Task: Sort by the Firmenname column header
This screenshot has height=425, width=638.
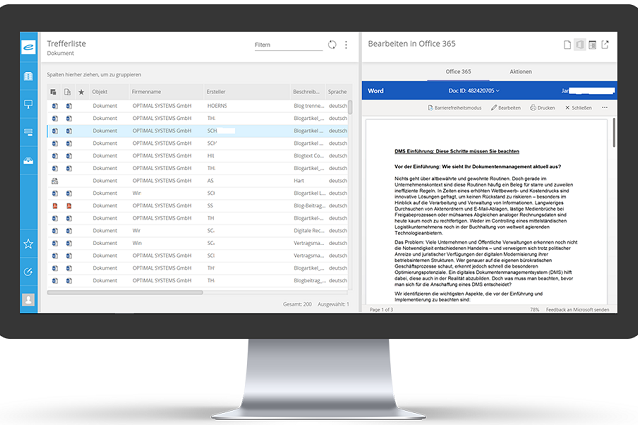Action: click(146, 92)
